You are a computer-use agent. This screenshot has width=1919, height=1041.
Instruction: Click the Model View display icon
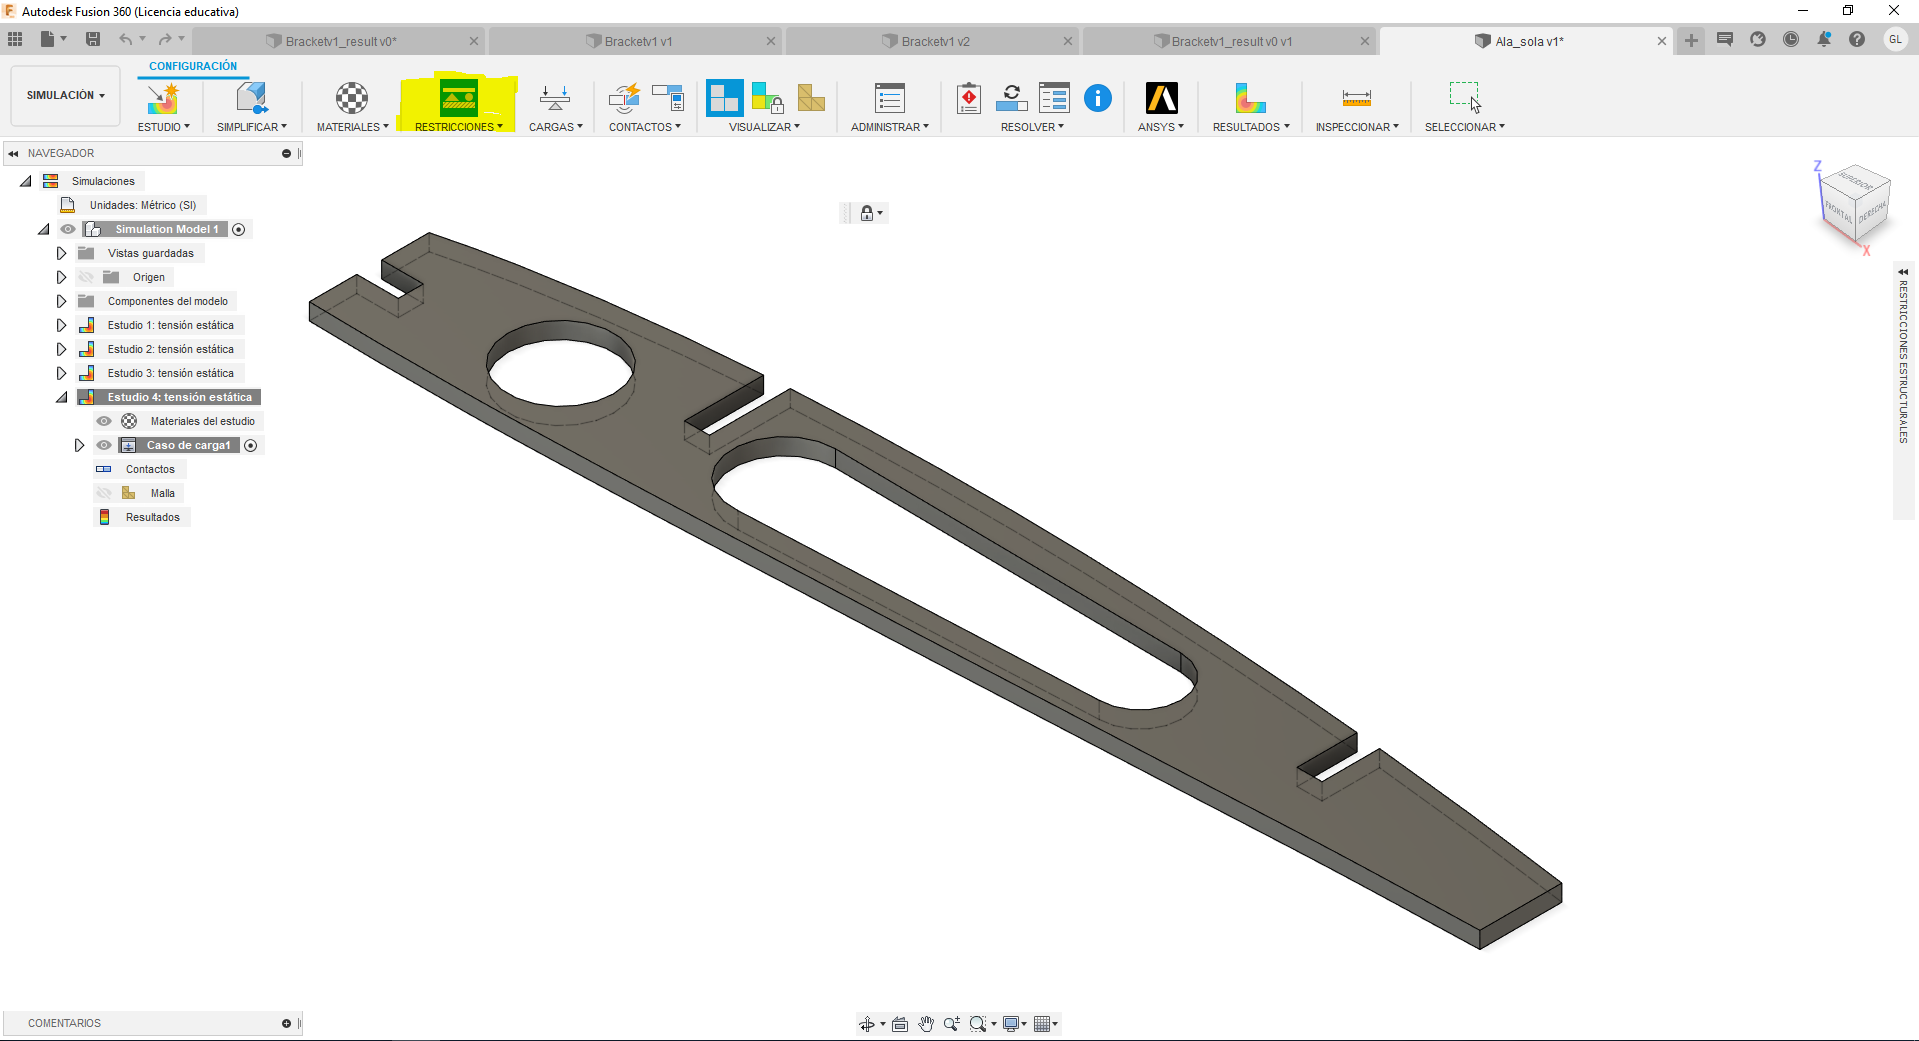pos(724,98)
